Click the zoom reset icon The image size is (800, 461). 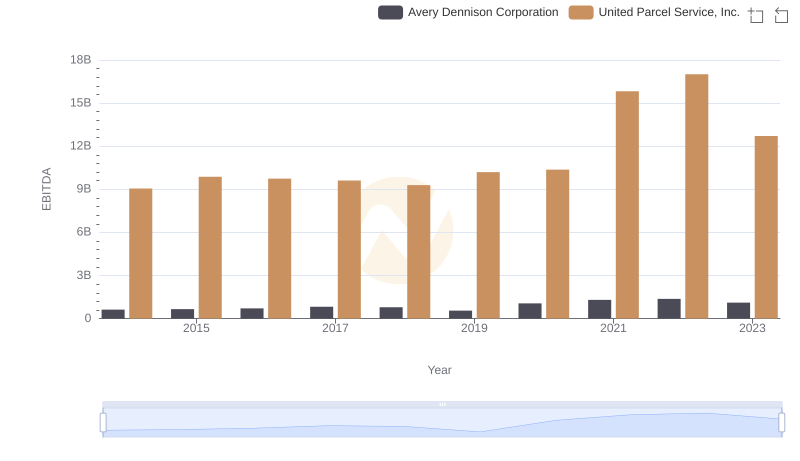781,15
